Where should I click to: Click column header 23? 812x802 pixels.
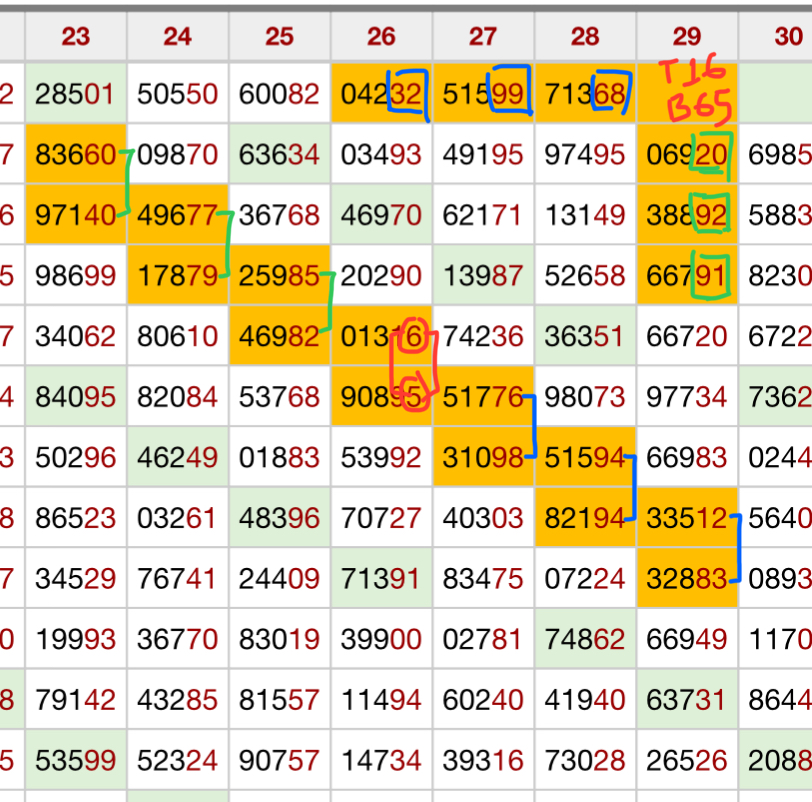coord(76,37)
